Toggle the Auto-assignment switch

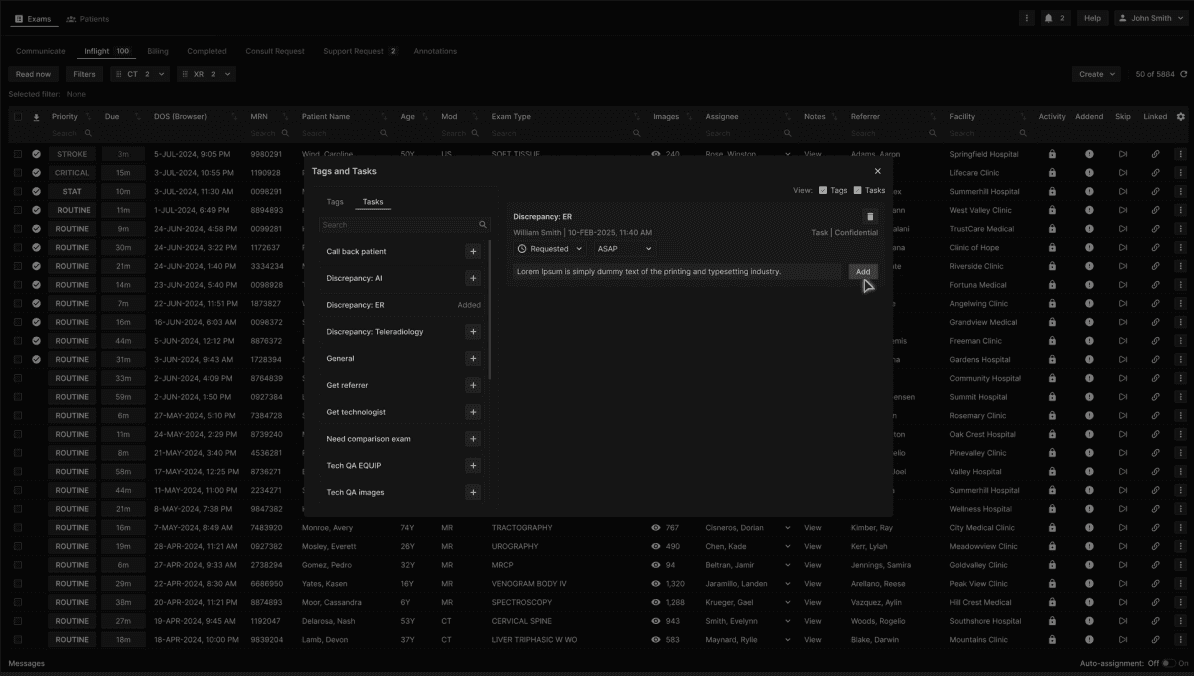point(1168,663)
